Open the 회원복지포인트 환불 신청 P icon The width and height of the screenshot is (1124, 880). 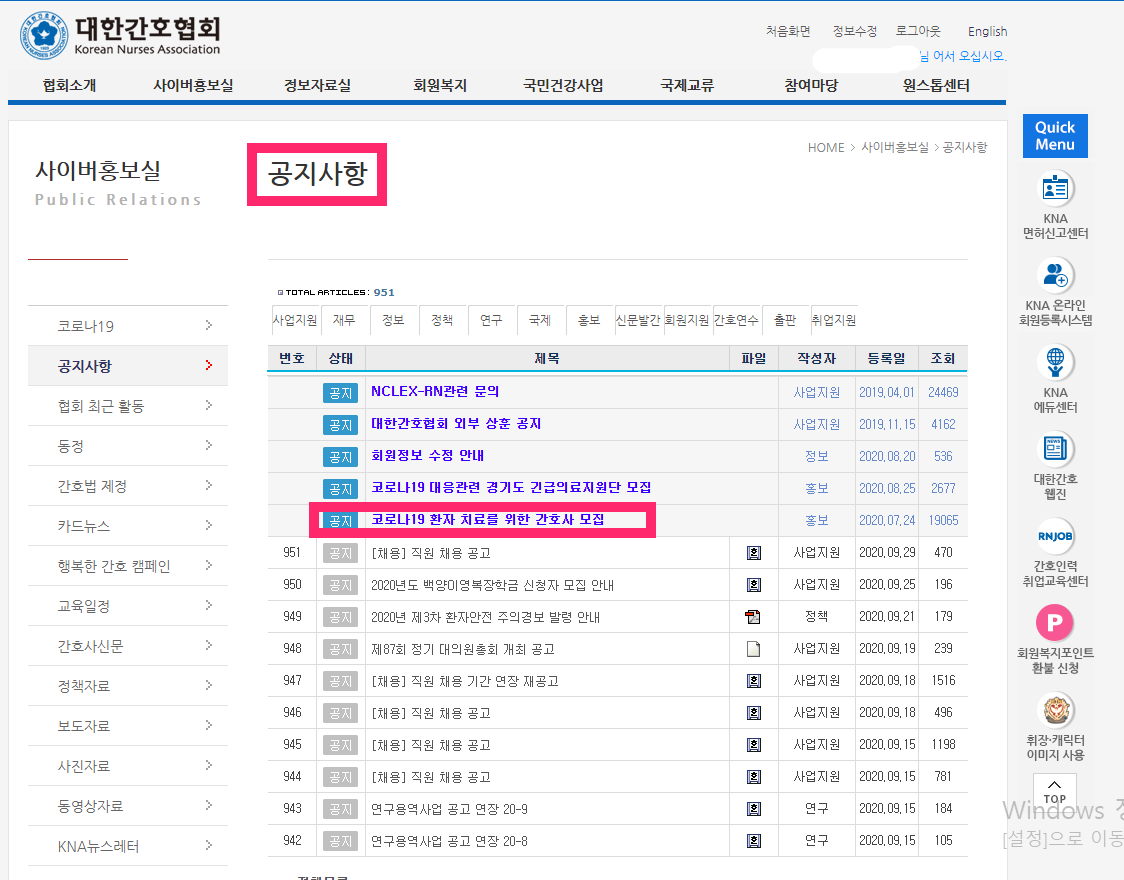(1055, 623)
